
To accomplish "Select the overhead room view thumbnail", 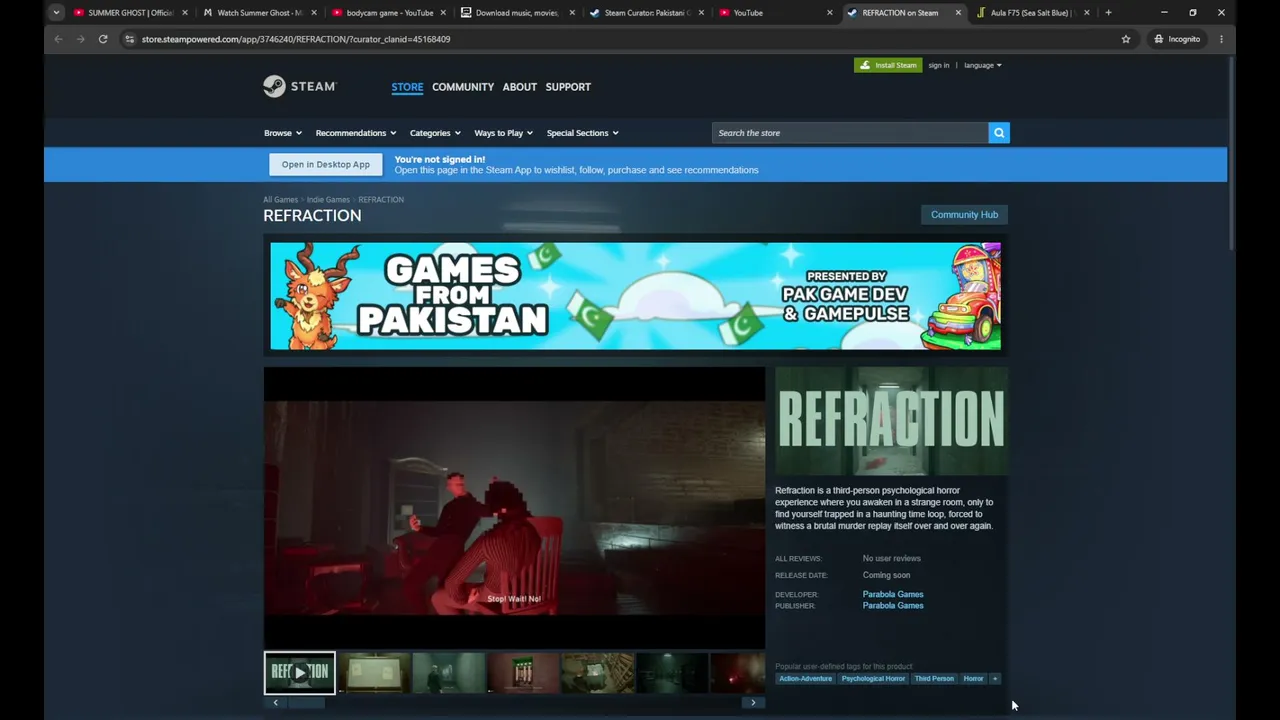I will pos(597,673).
